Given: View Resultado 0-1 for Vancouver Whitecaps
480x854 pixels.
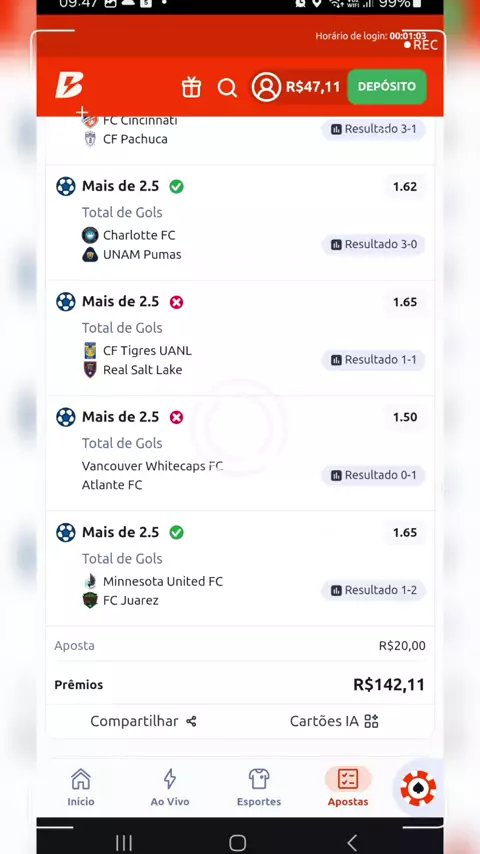Looking at the screenshot, I should 373,475.
